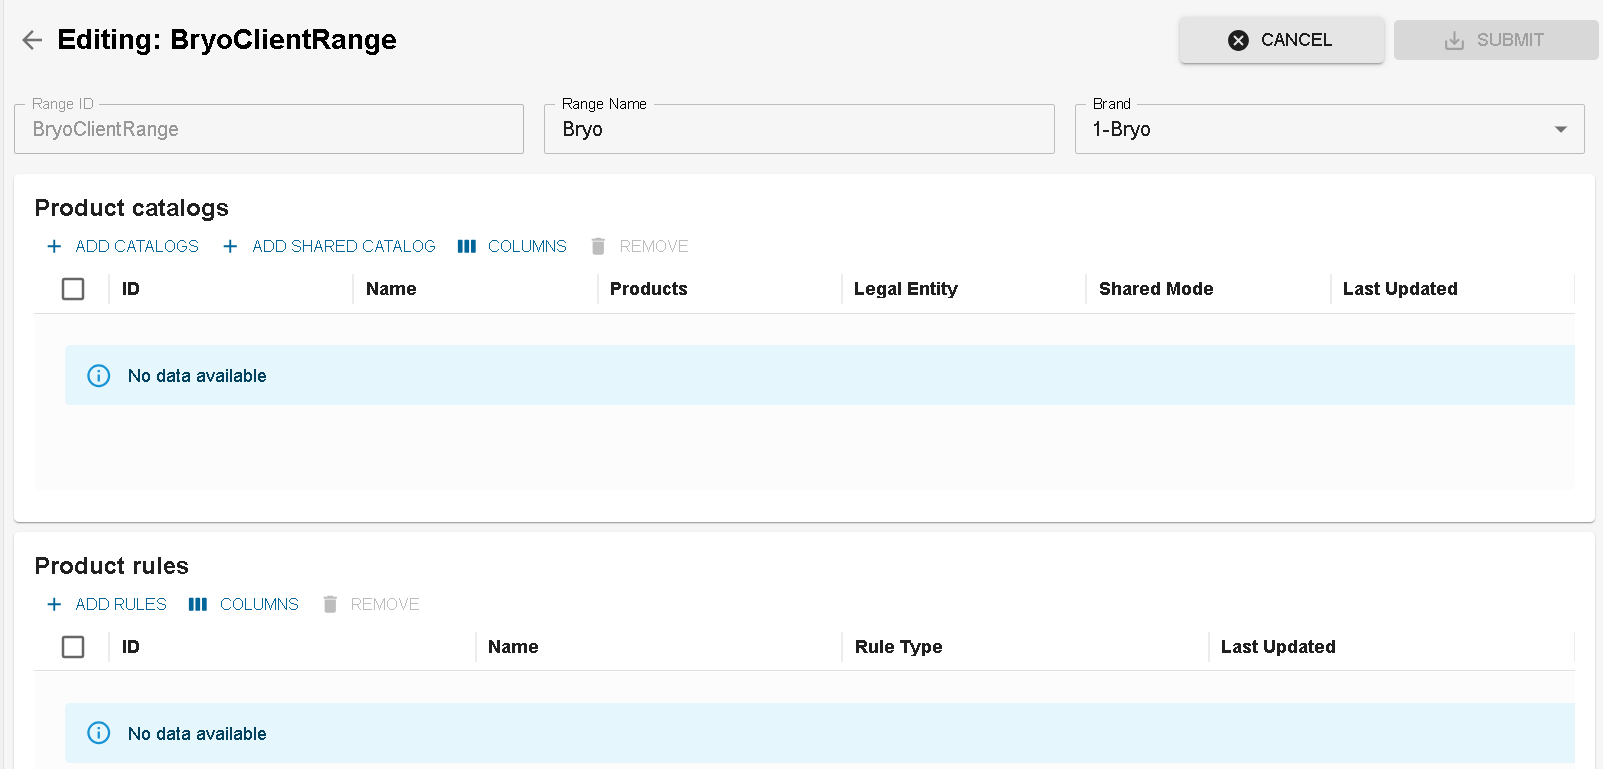Click the plus icon for Add Catalogs
The height and width of the screenshot is (769, 1603).
[54, 246]
